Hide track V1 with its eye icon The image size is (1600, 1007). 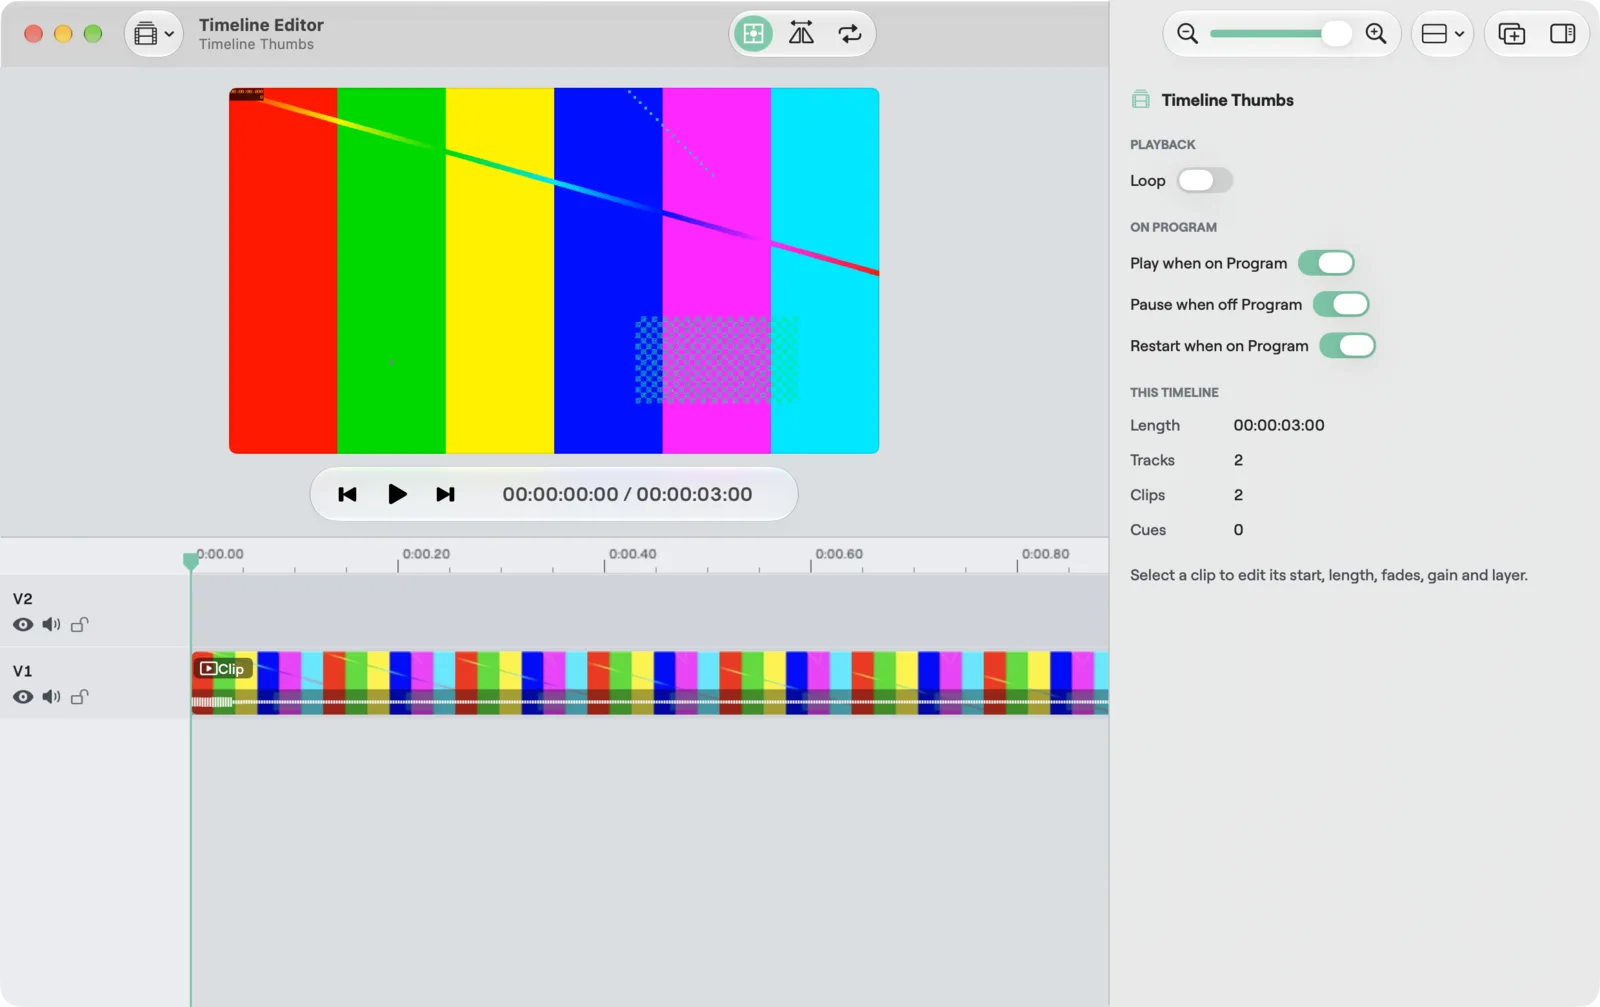click(x=23, y=697)
